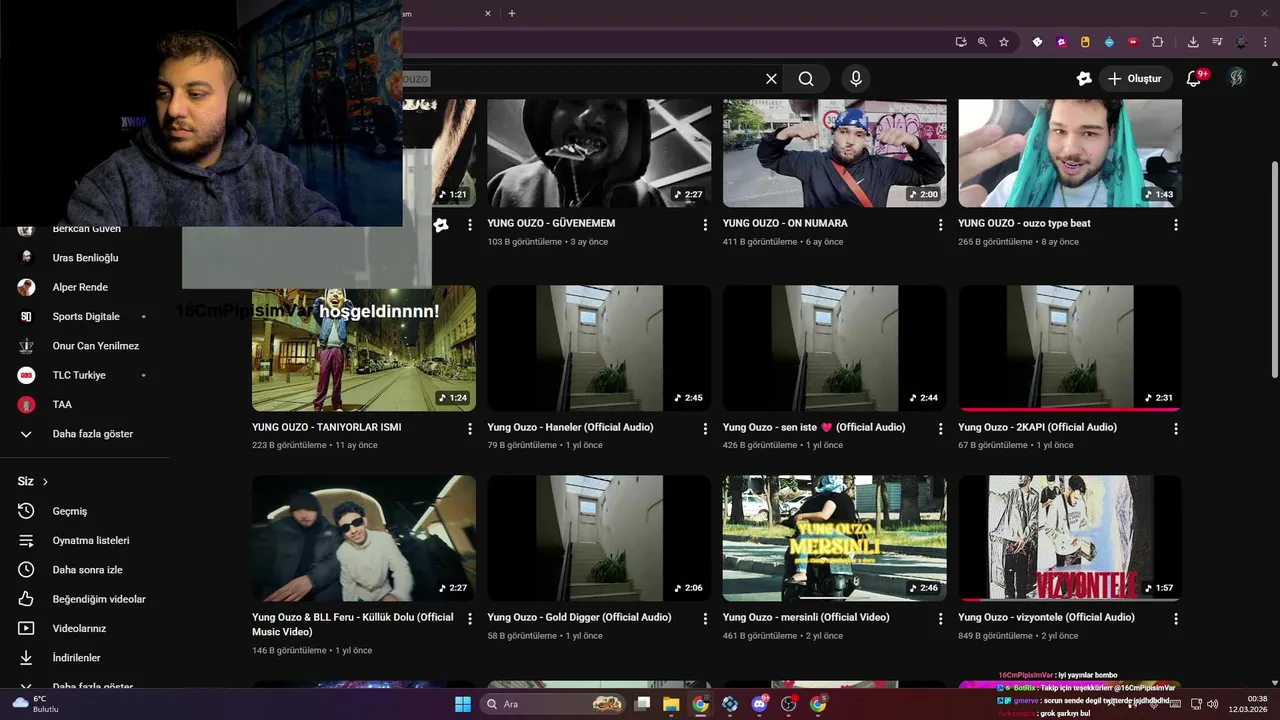This screenshot has height=720, width=1280.
Task: Click the sparkle icon beside Oluştur
Action: pyautogui.click(x=1084, y=79)
